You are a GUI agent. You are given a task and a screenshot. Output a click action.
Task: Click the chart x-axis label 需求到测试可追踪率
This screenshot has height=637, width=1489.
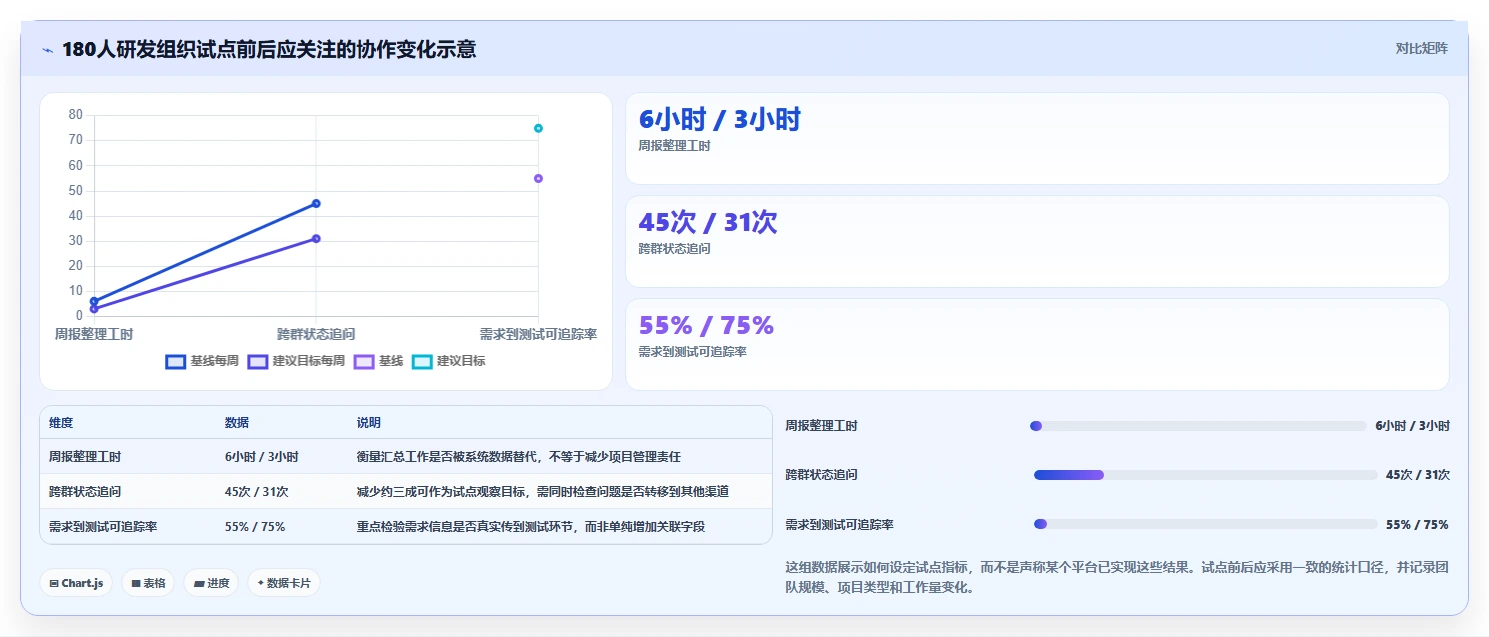[x=538, y=334]
